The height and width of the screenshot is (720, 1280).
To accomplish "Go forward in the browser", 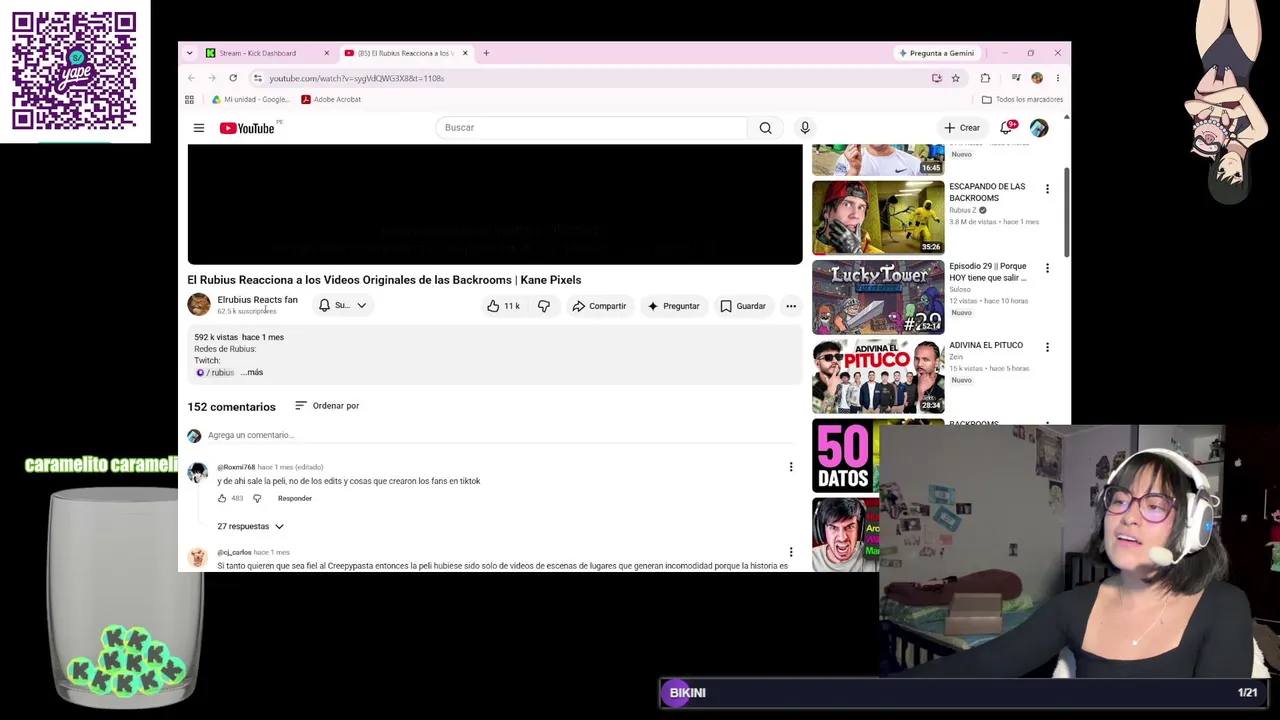I will click(x=212, y=78).
